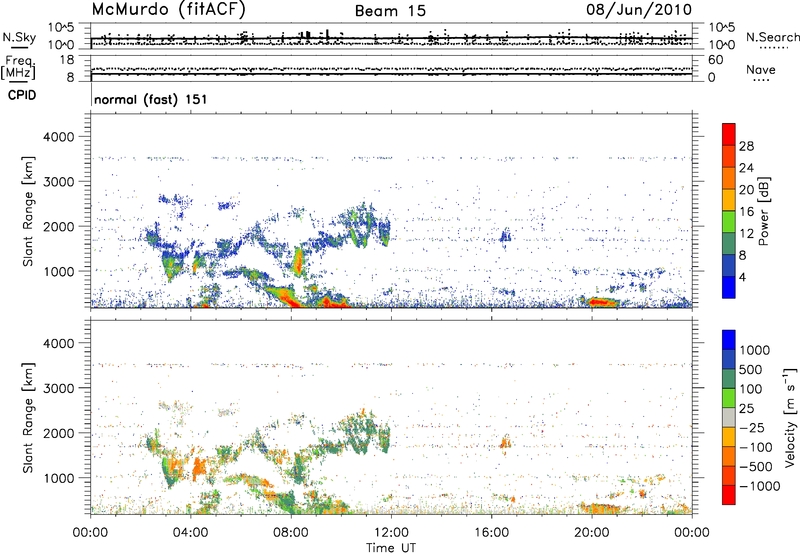800x554 pixels.
Task: Click the 'Time UT' axis label
Action: point(391,548)
